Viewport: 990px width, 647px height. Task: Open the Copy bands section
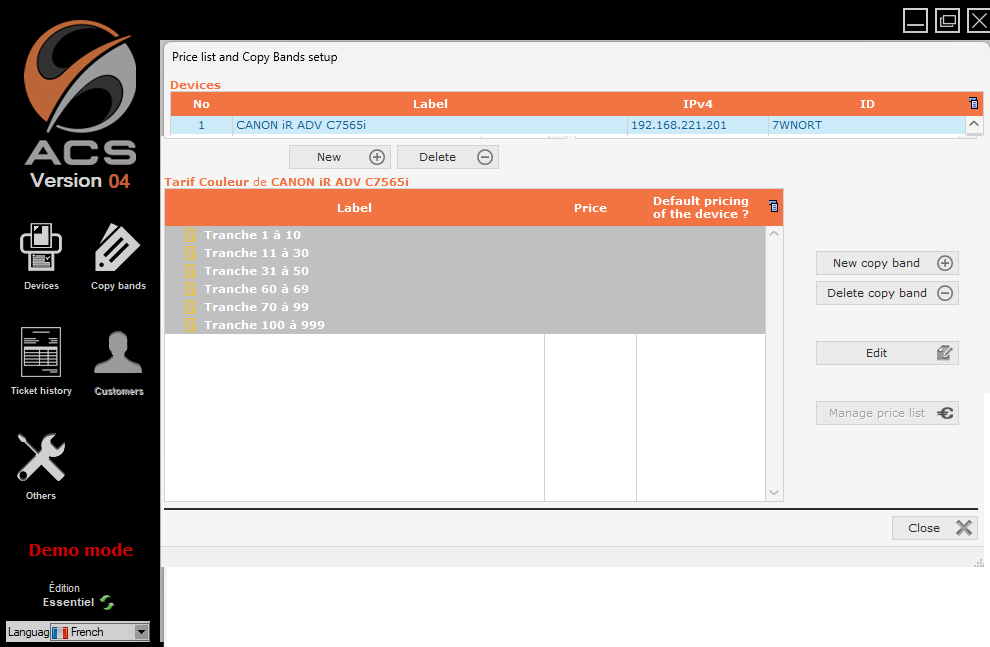(x=118, y=256)
